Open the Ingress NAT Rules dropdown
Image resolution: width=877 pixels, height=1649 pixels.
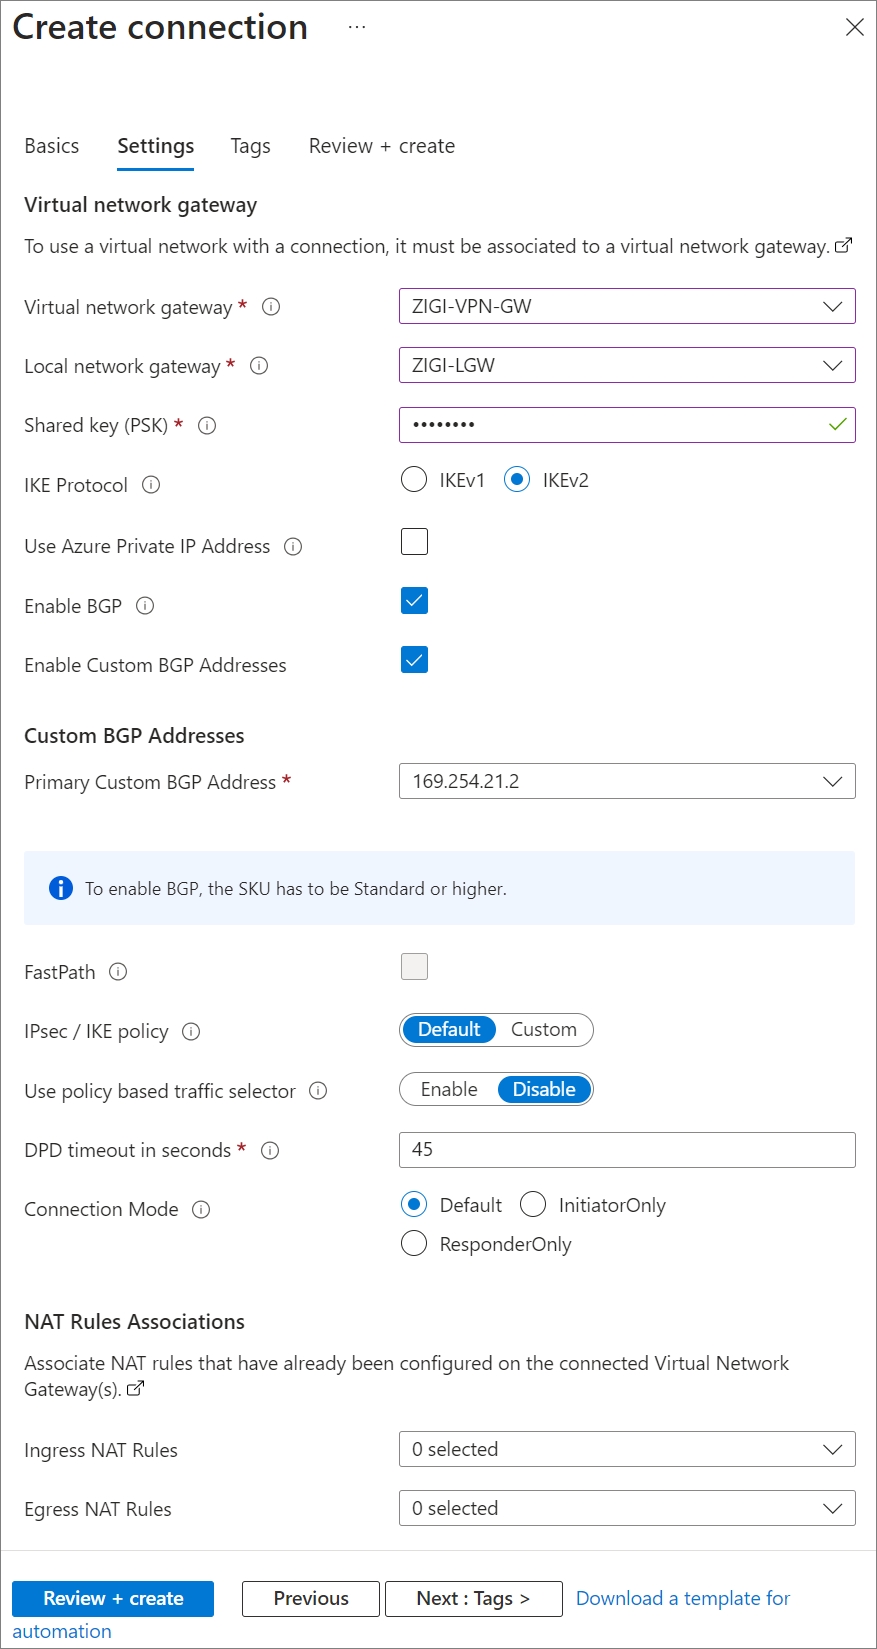coord(627,1450)
